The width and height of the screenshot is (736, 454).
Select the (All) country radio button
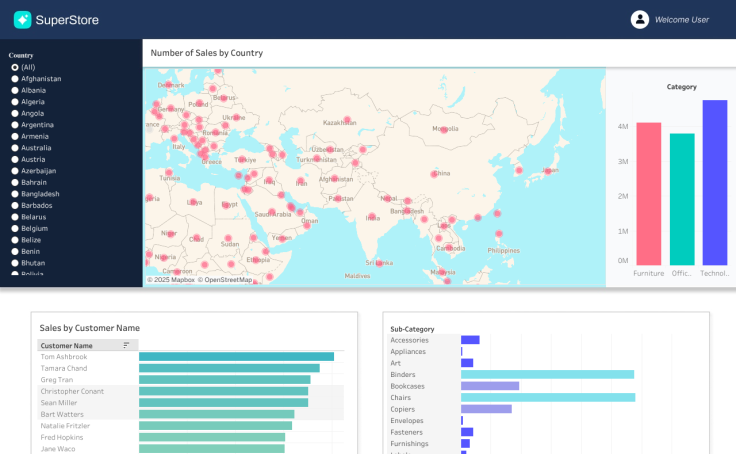15,67
